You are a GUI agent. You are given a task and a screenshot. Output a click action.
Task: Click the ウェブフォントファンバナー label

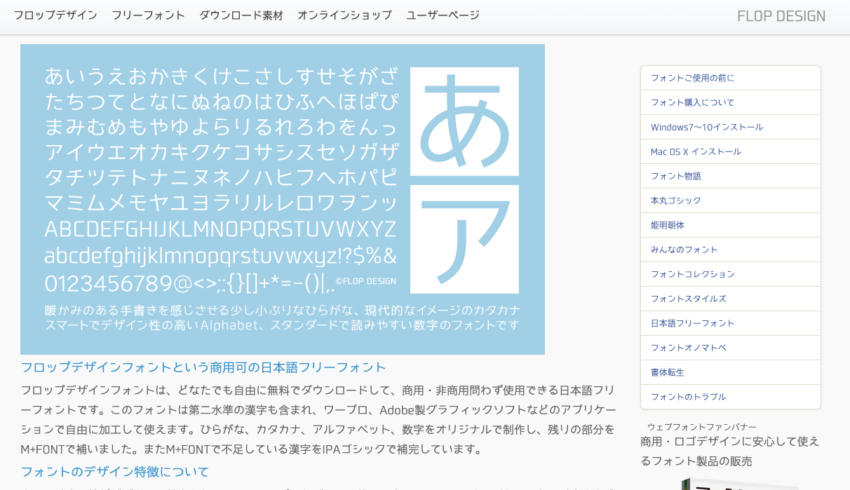click(x=701, y=427)
